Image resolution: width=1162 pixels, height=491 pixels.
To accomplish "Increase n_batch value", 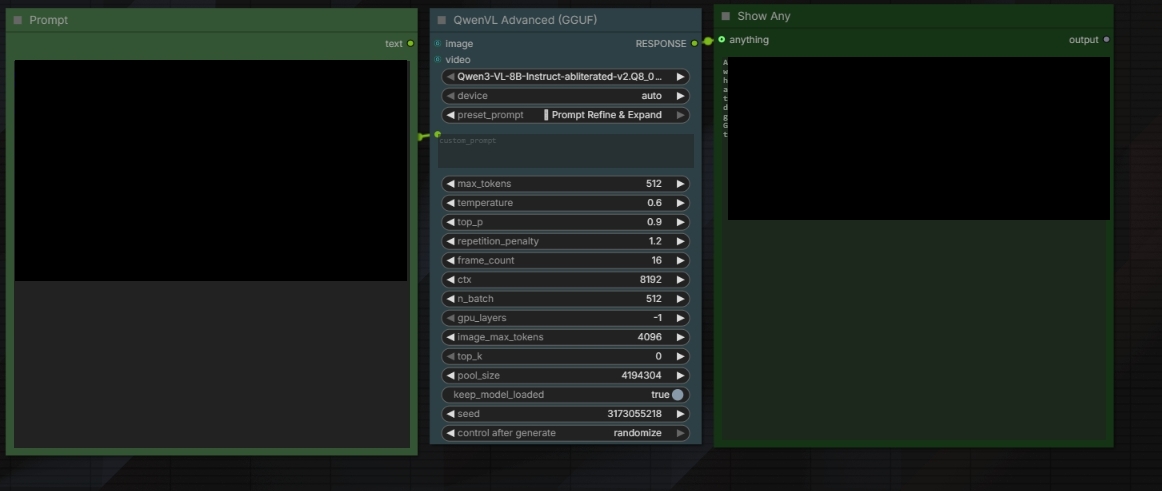I will pyautogui.click(x=680, y=299).
